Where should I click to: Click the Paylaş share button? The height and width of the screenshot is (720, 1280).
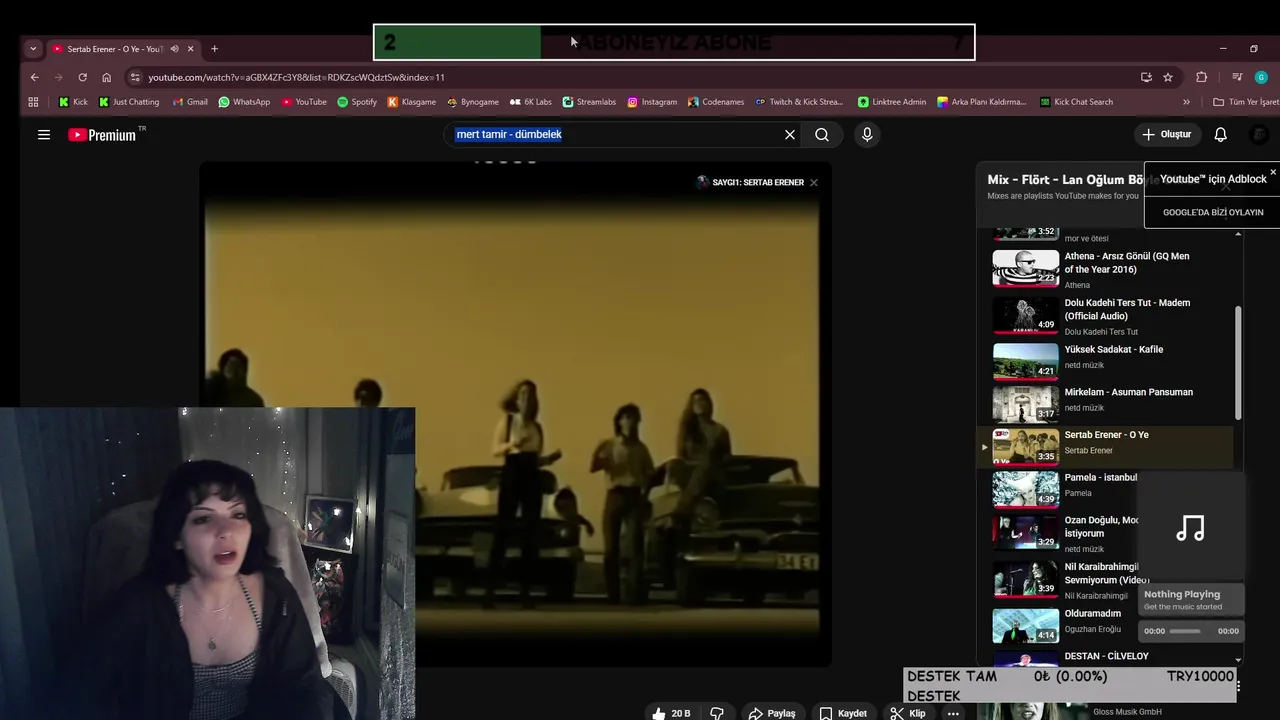click(x=772, y=713)
